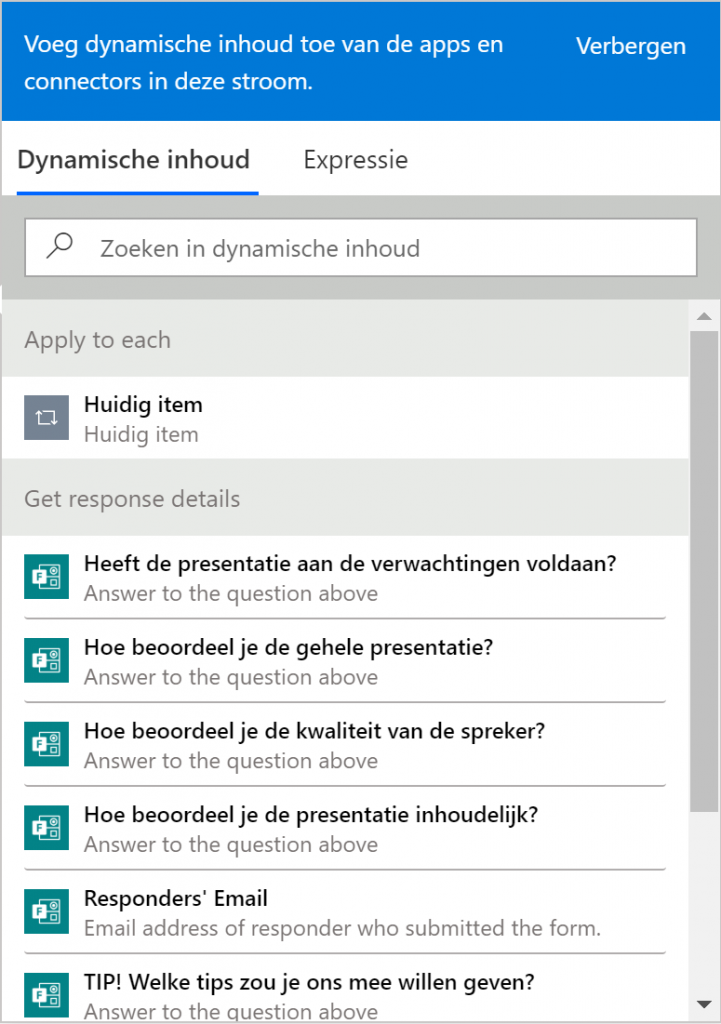This screenshot has height=1024, width=721.
Task: Click the scrollbar down arrow
Action: point(704,1004)
